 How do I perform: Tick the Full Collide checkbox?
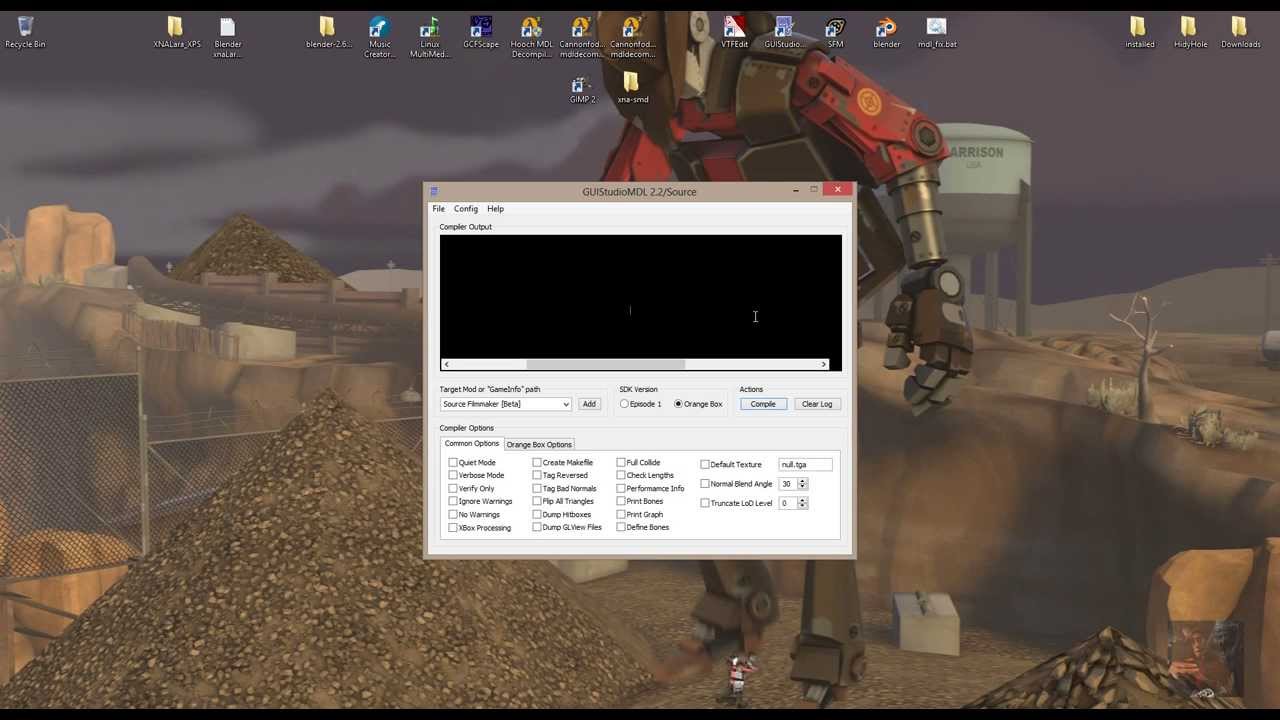[621, 463]
